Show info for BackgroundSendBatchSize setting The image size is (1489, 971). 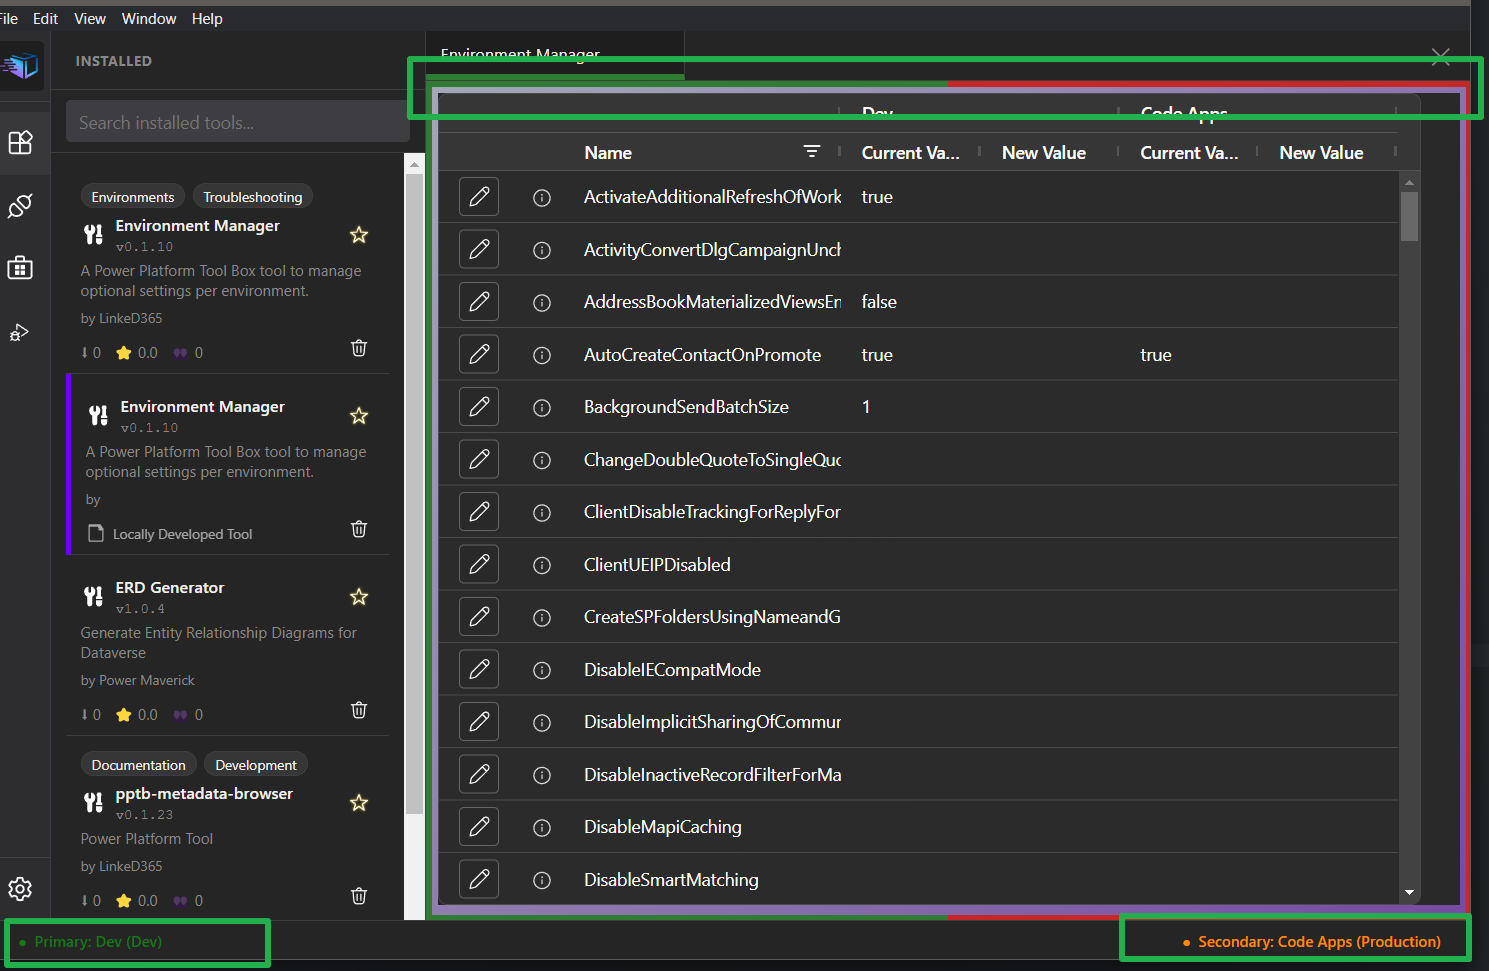[542, 407]
